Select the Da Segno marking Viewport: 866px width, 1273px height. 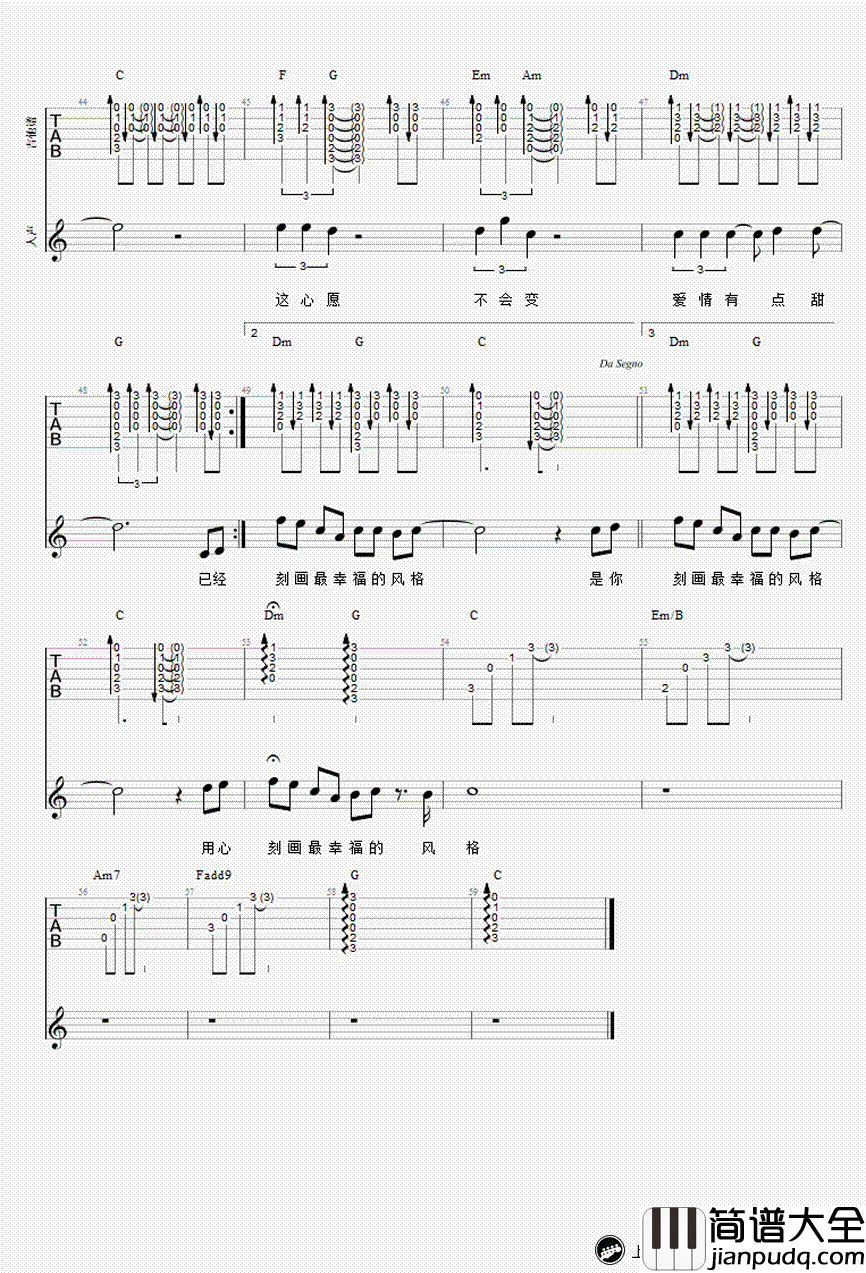click(621, 364)
